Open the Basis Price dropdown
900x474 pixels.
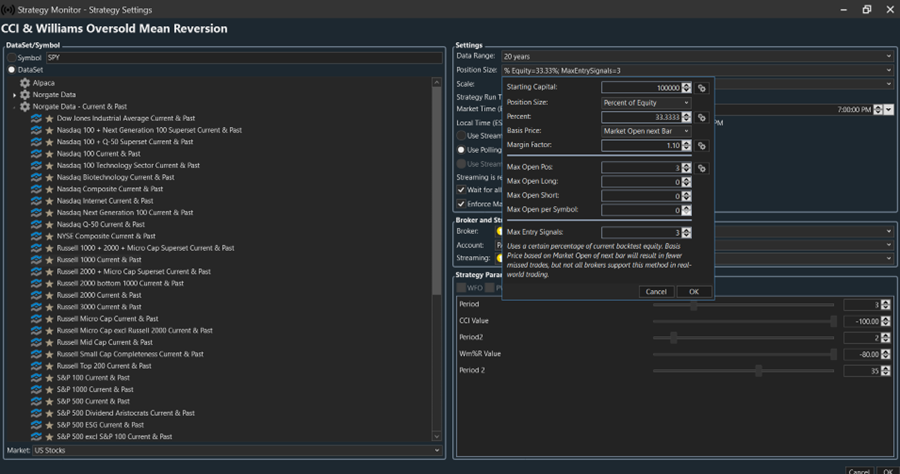(646, 131)
